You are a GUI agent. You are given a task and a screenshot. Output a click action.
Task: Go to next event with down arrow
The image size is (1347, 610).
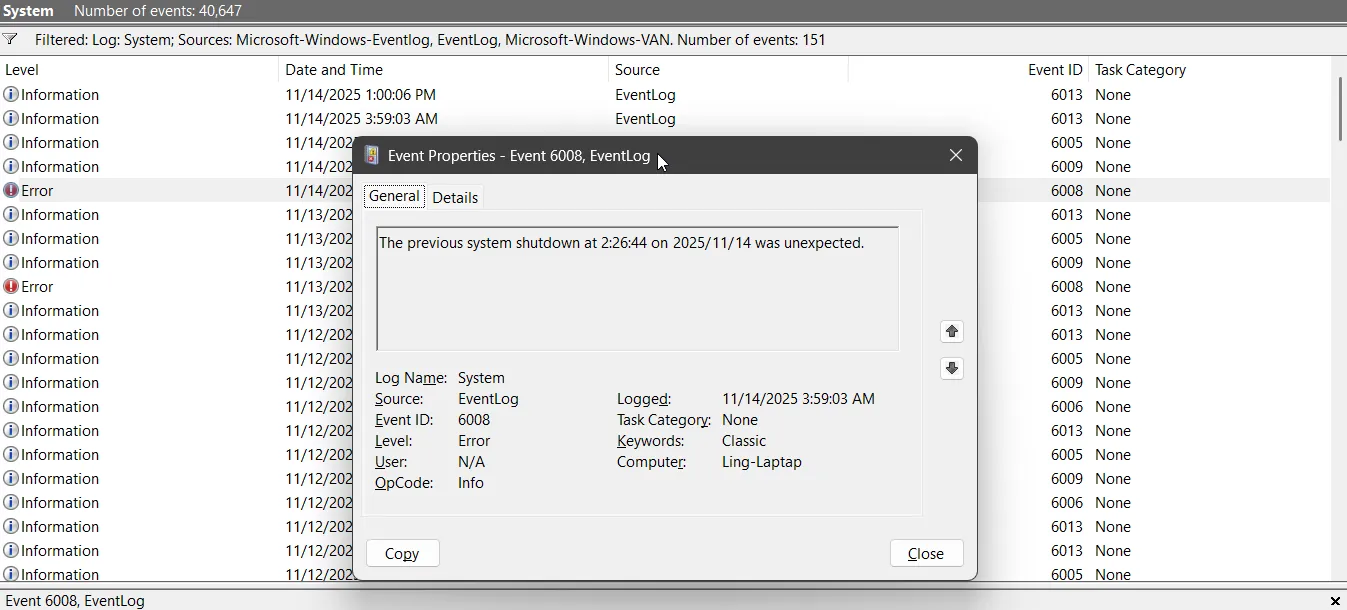point(952,368)
